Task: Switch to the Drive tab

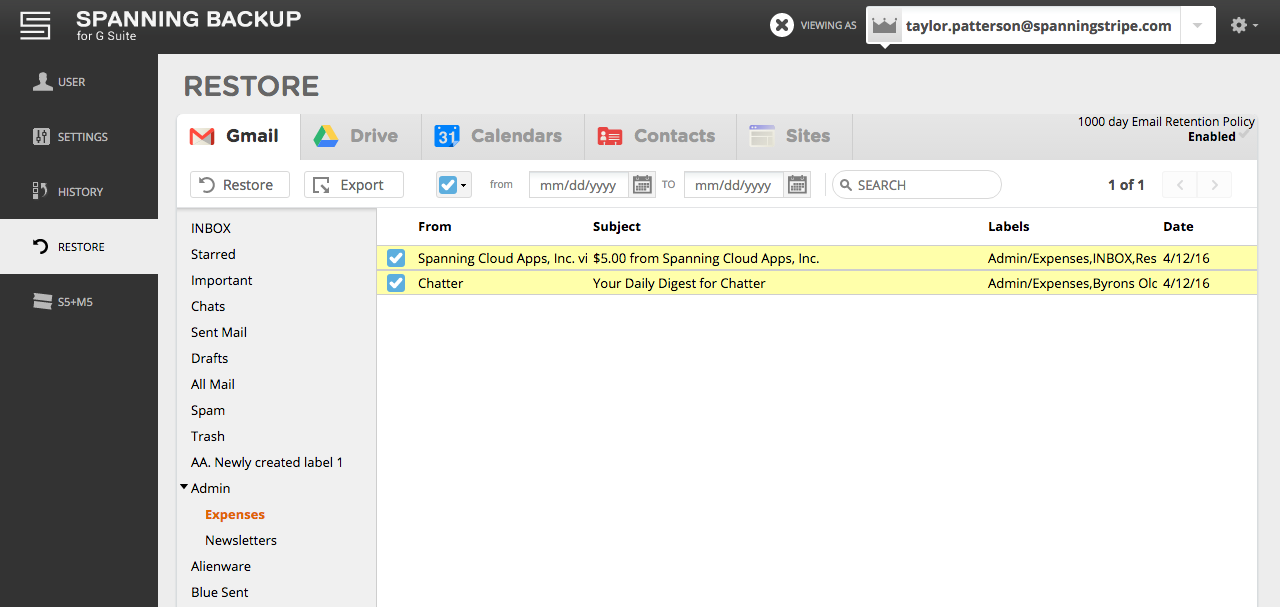Action: point(356,136)
